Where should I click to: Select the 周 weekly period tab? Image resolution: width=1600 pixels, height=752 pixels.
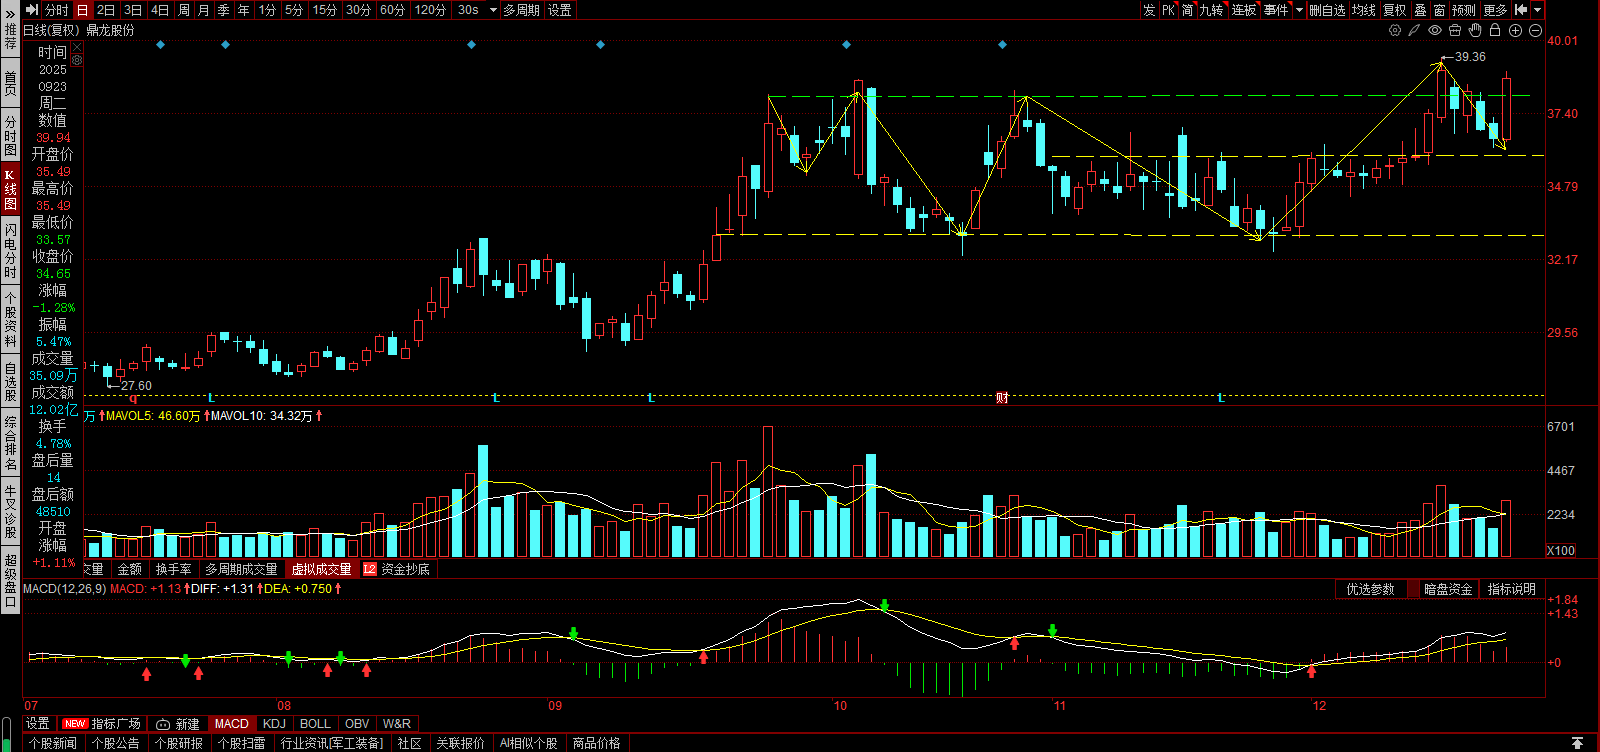click(x=184, y=10)
